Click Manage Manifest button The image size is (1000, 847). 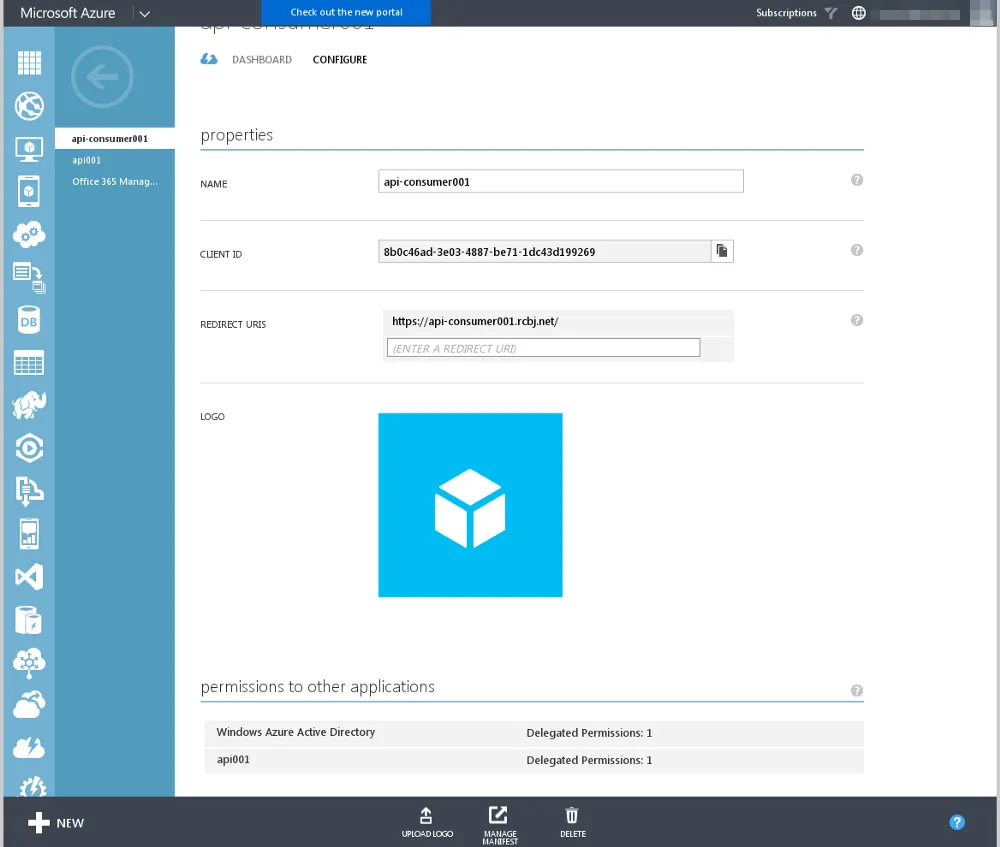[499, 825]
